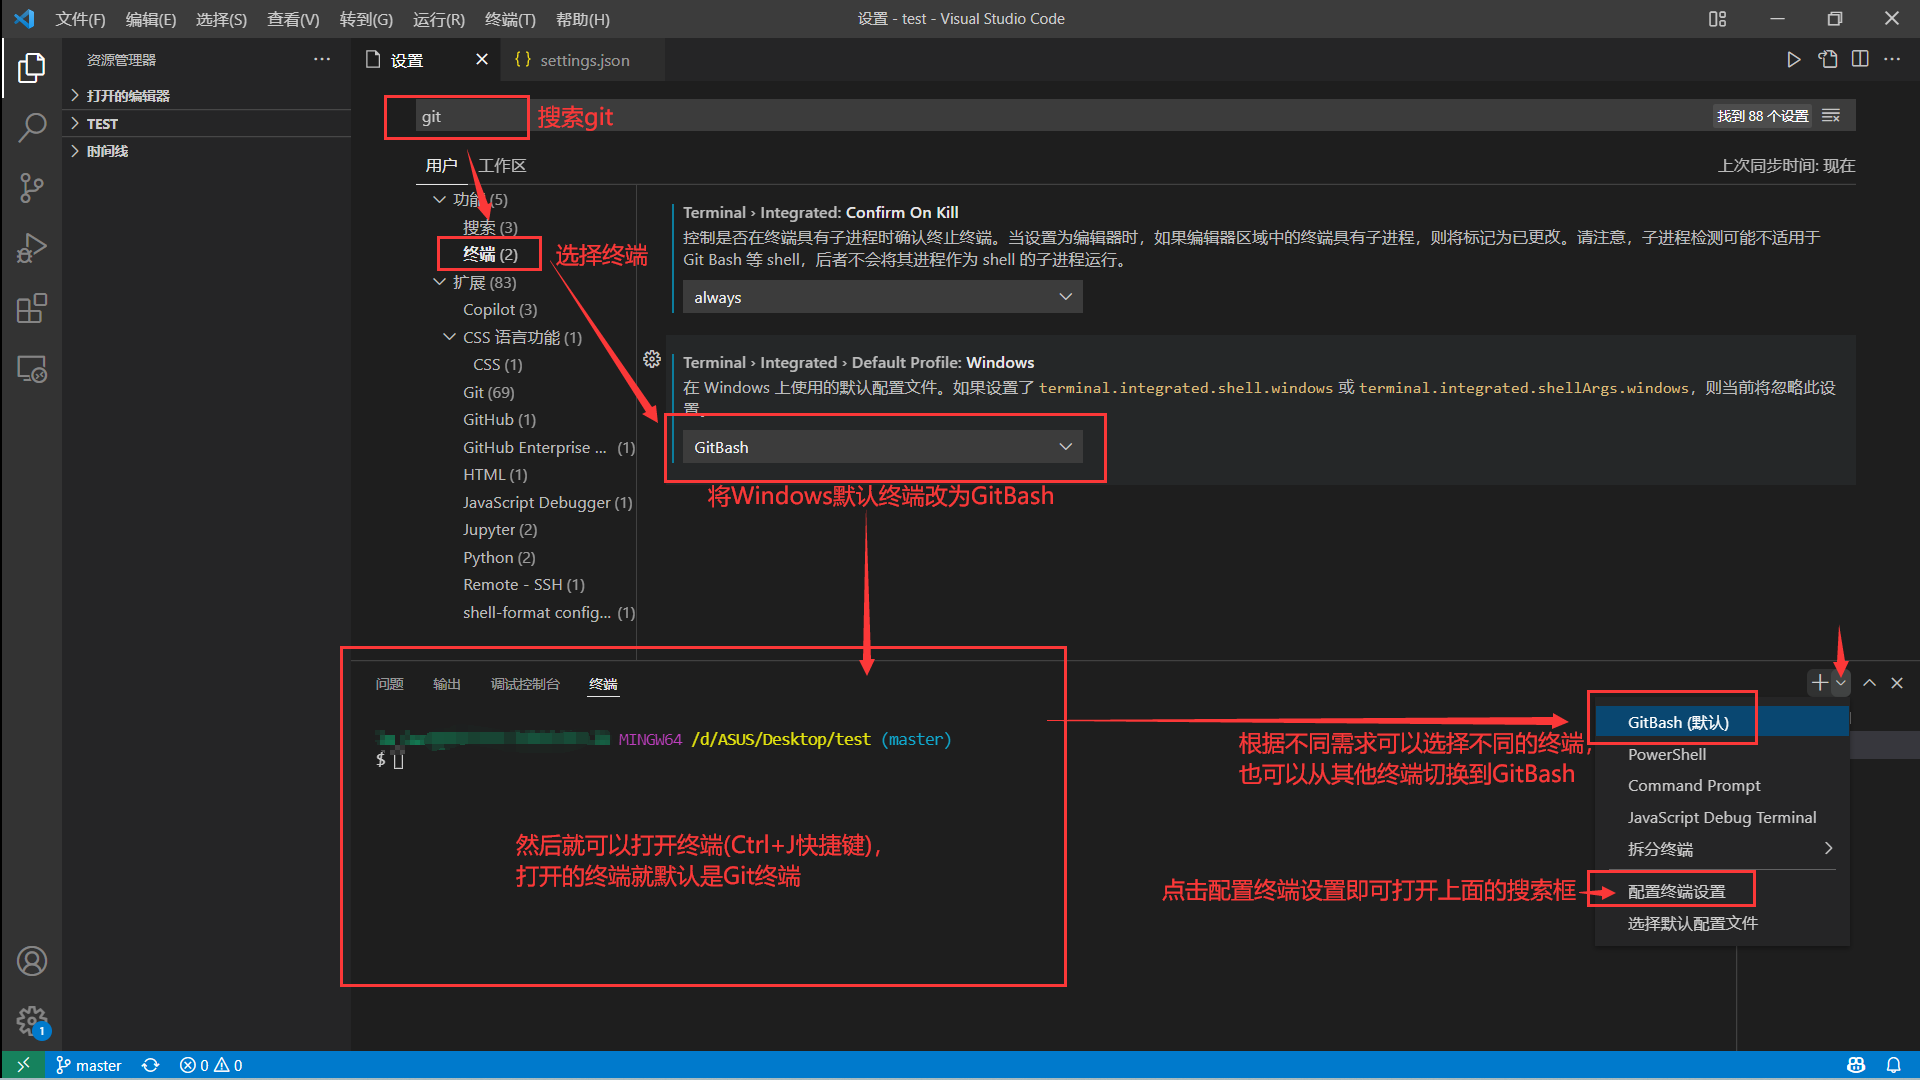Open the 文件(F) menu
Viewport: 1920px width, 1080px height.
(x=80, y=19)
